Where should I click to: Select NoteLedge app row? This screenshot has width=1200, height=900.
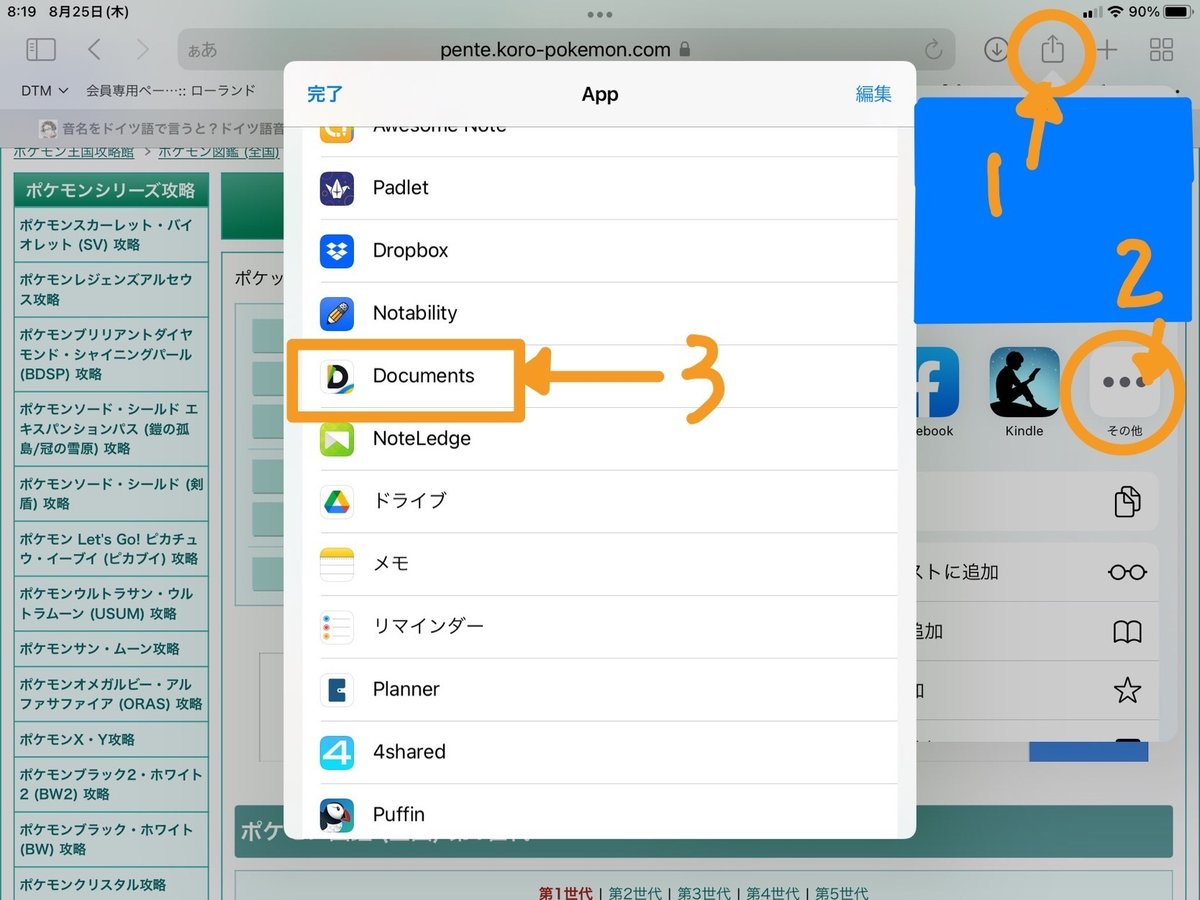608,438
